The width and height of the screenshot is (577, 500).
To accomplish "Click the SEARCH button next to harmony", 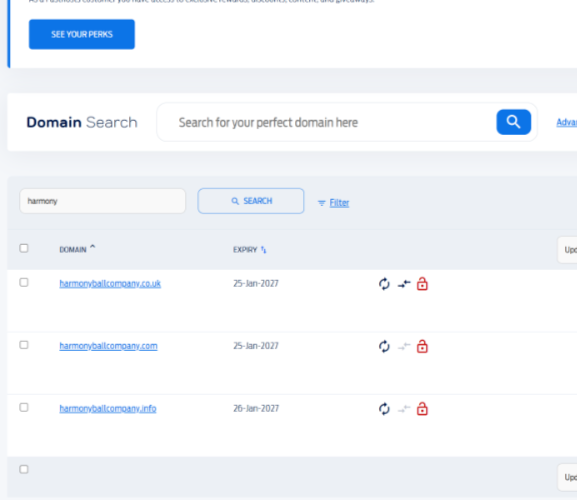I will pos(251,201).
